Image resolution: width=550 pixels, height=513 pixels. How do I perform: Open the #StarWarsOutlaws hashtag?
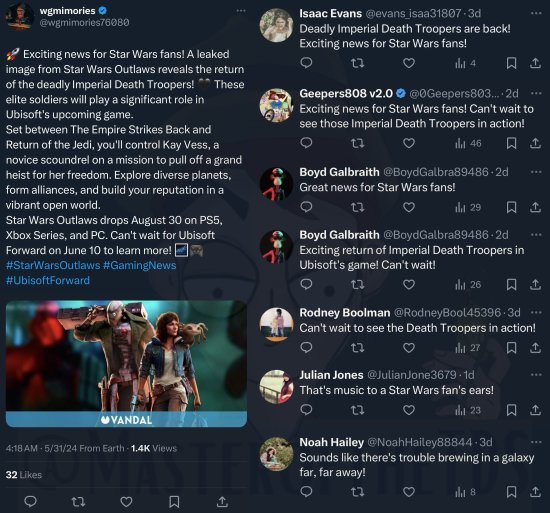(53, 265)
